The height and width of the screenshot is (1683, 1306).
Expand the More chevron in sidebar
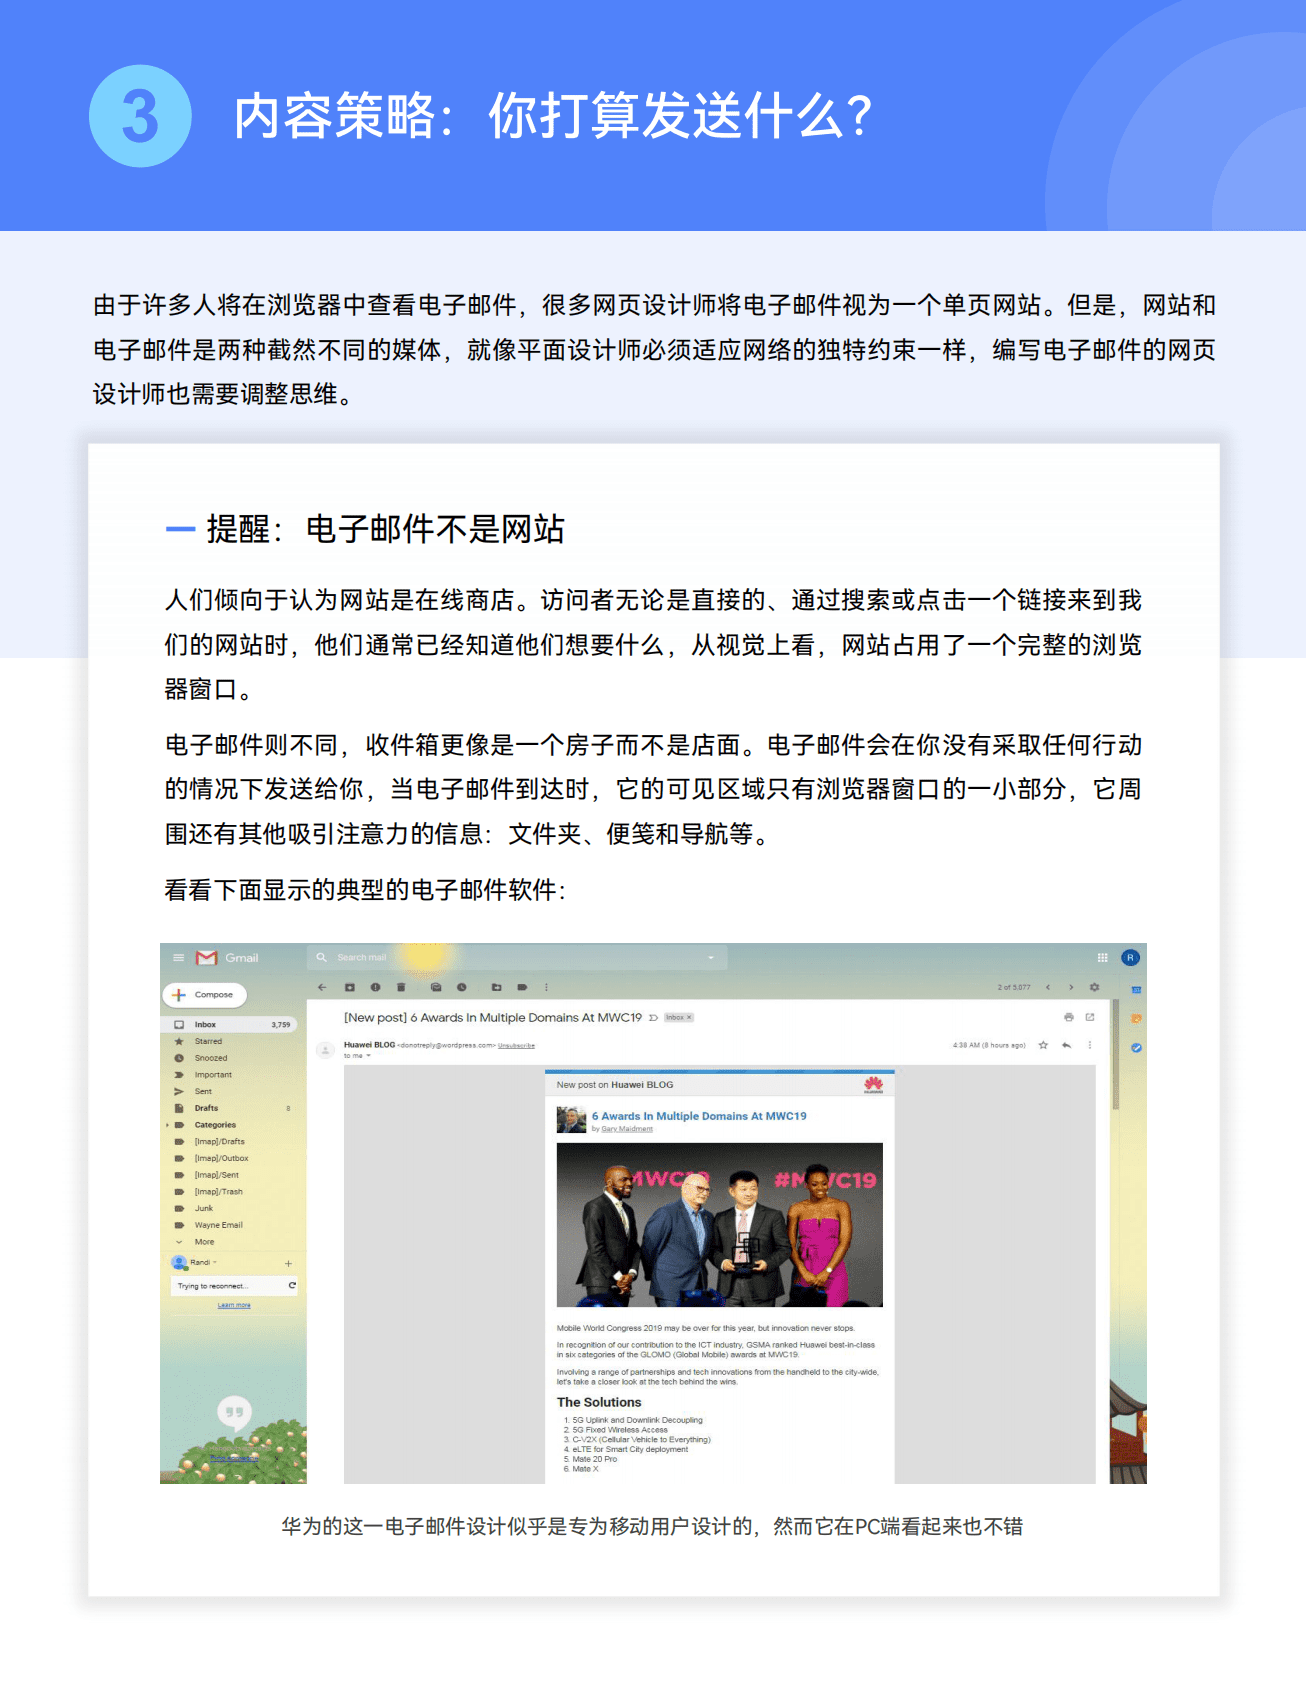[x=179, y=1242]
